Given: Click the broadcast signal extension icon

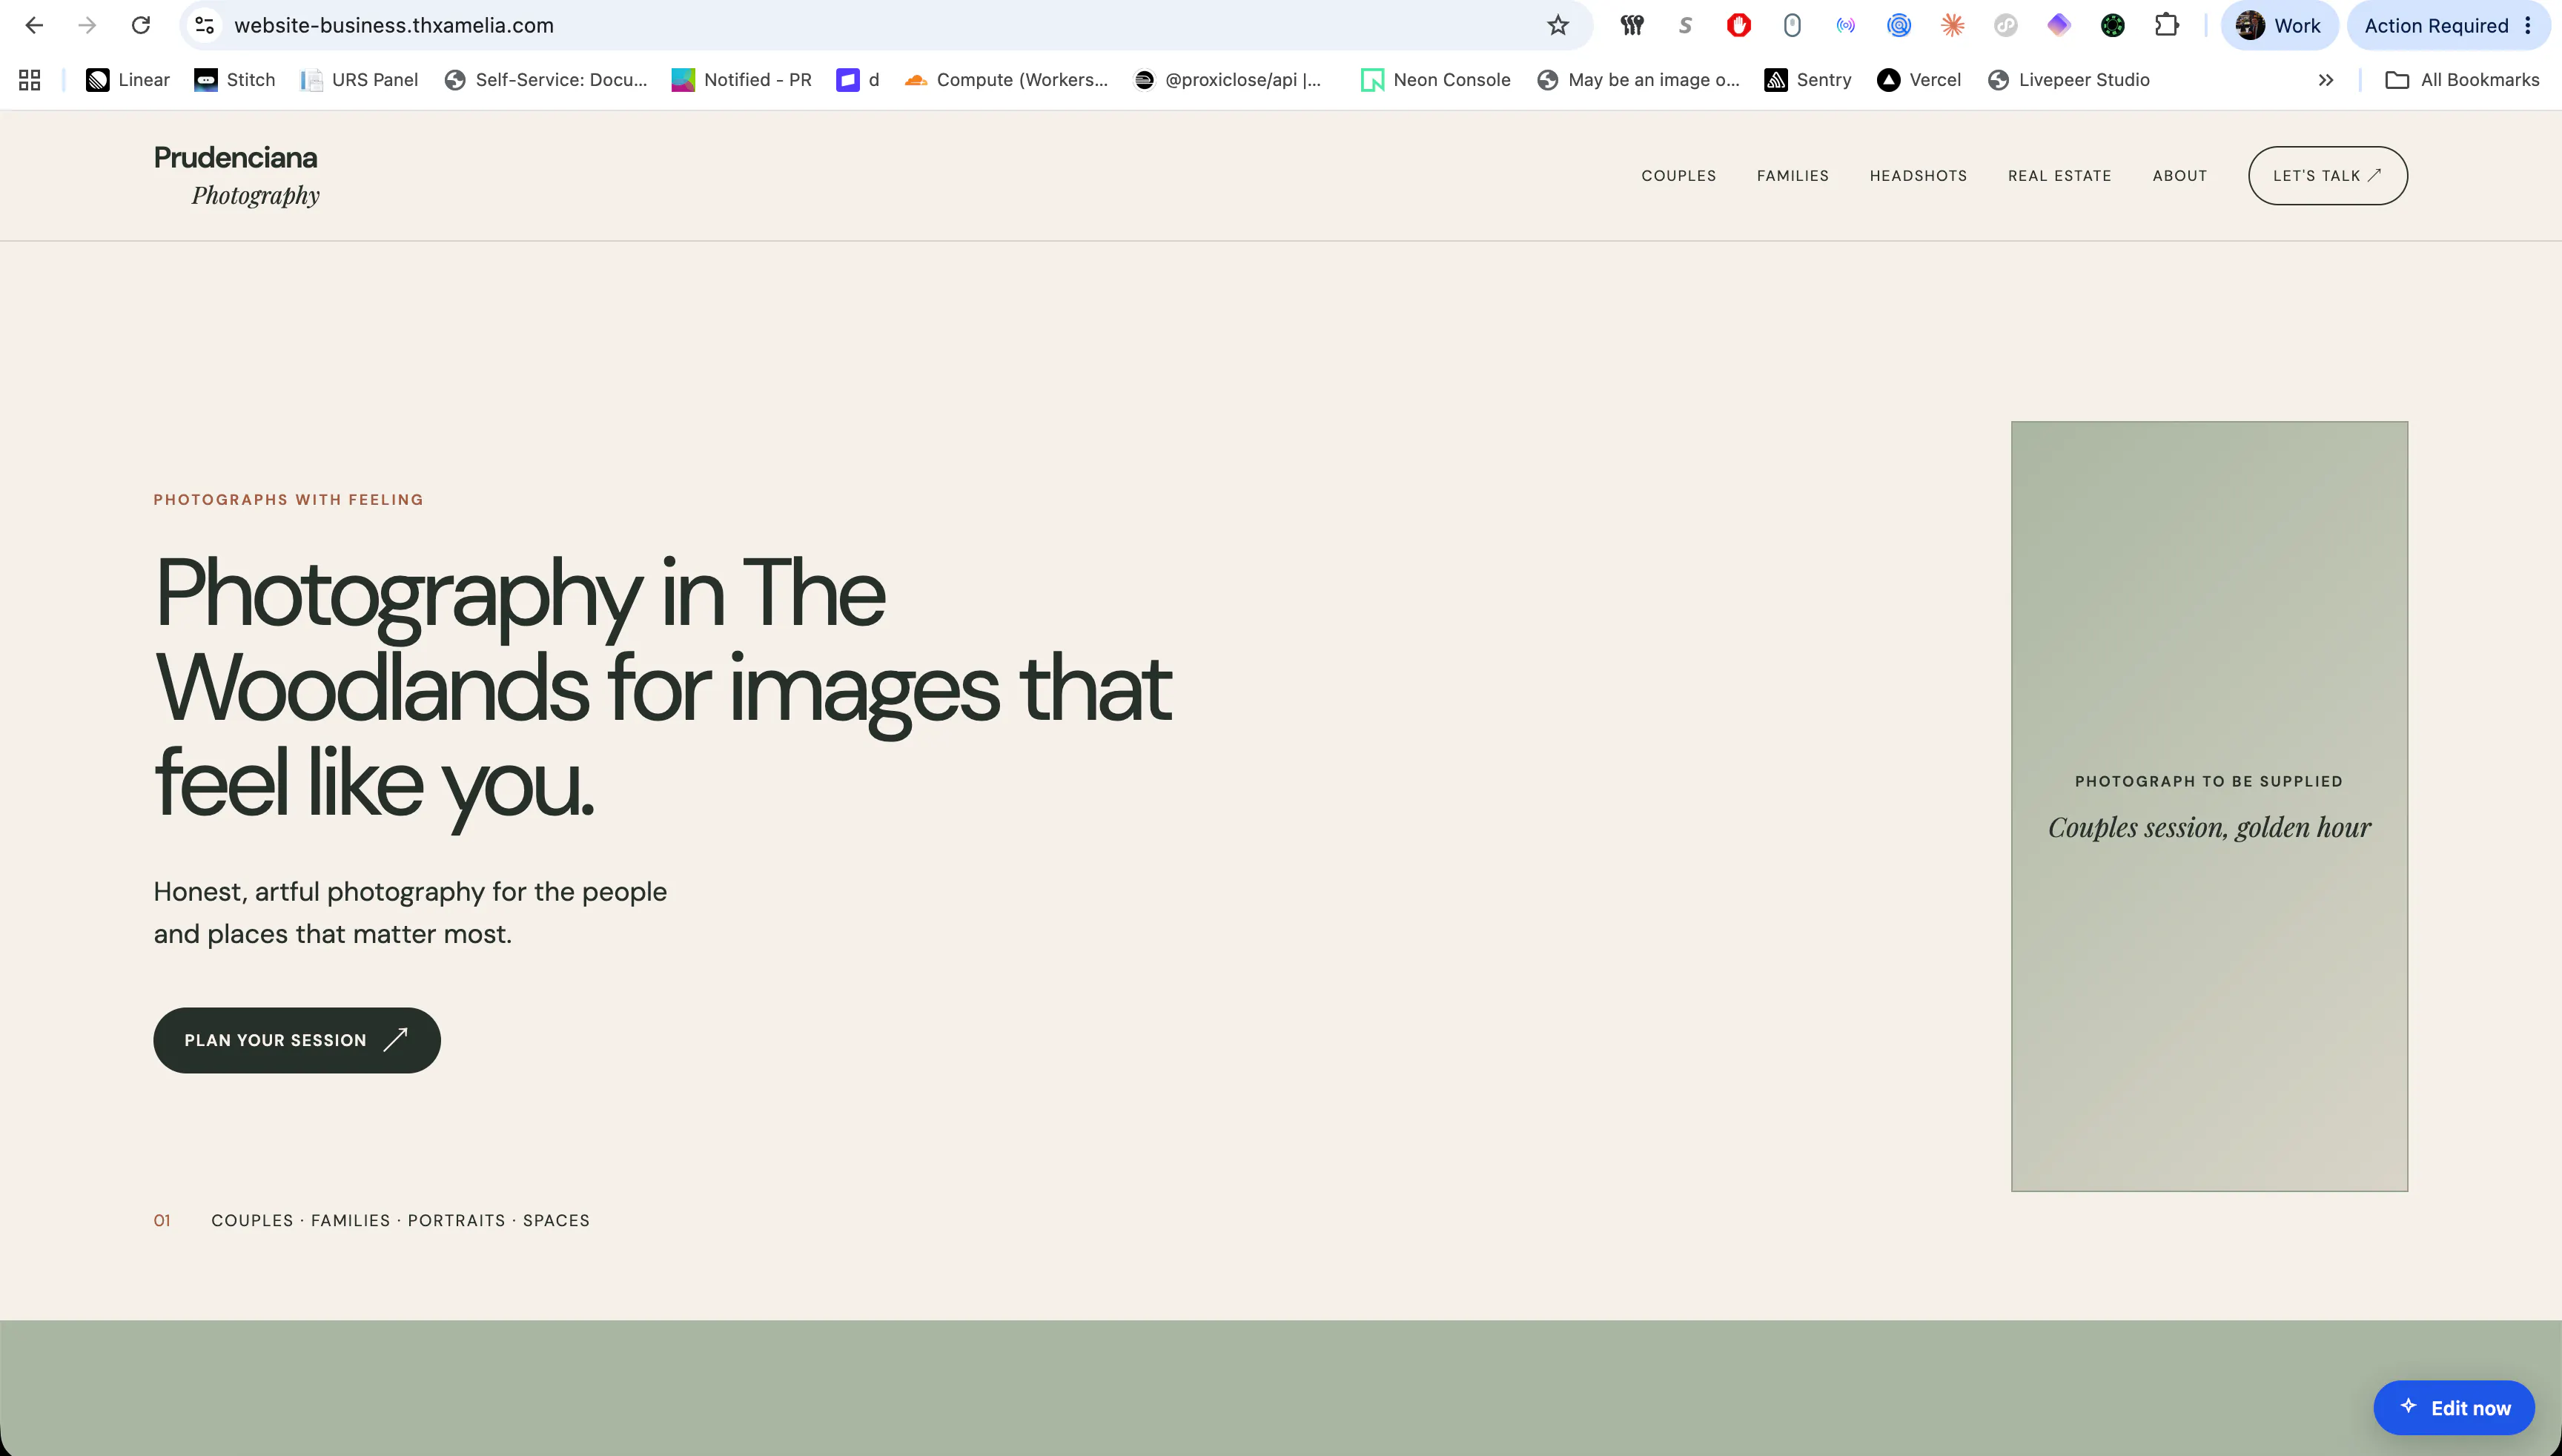Looking at the screenshot, I should click(1846, 26).
